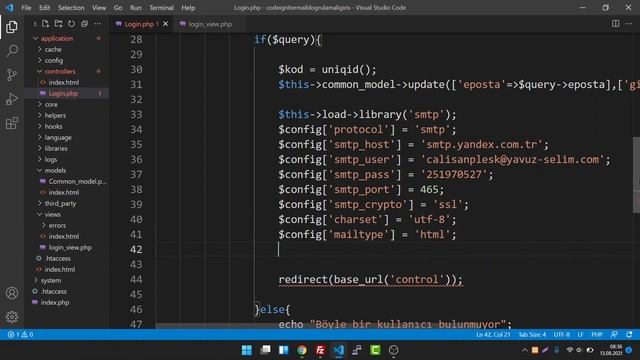
Task: Expand the core folder
Action: (x=51, y=104)
